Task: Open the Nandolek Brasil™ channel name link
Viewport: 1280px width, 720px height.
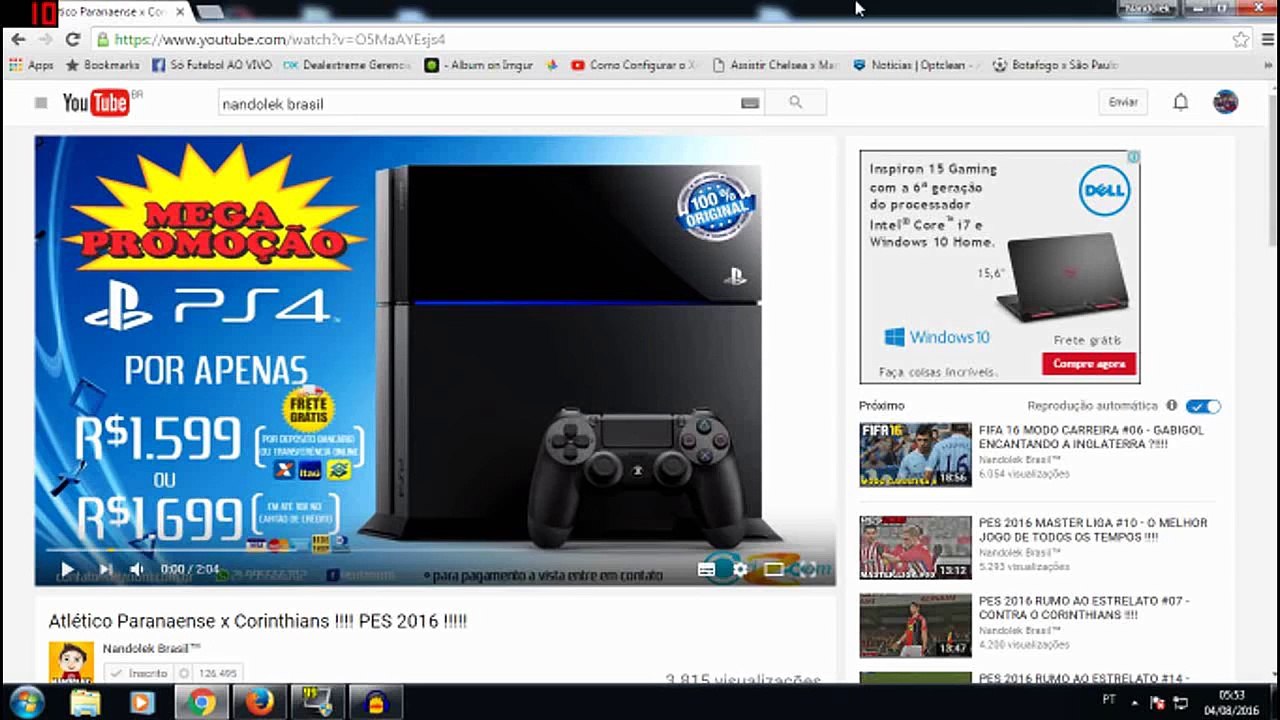Action: (x=151, y=648)
